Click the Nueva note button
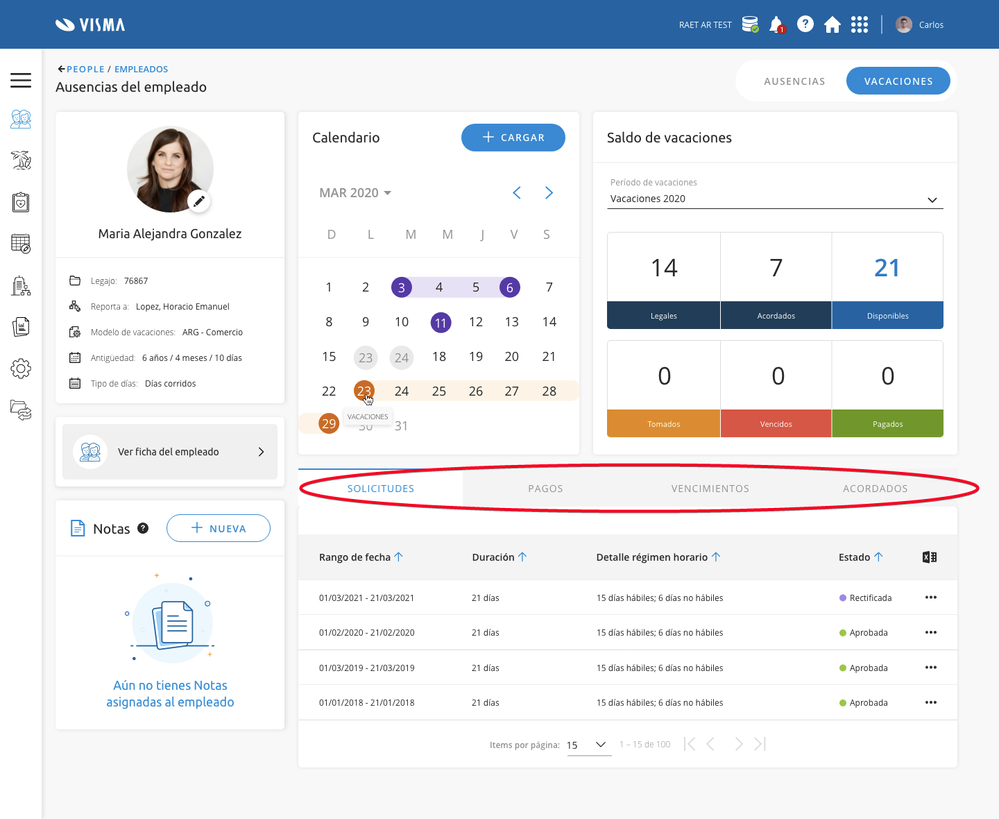The width and height of the screenshot is (999, 819). point(219,528)
